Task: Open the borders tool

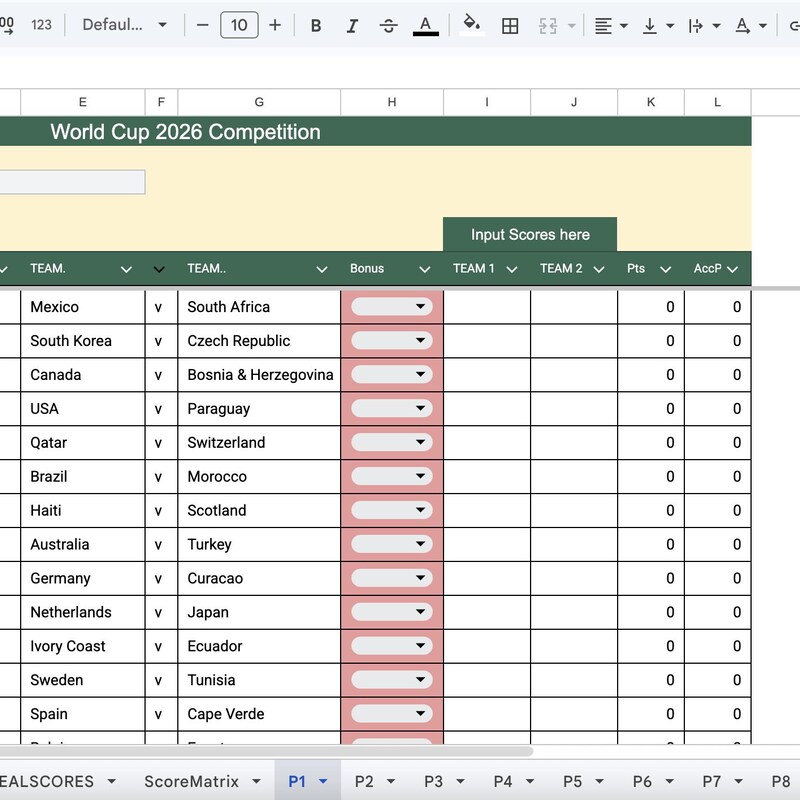Action: click(510, 25)
